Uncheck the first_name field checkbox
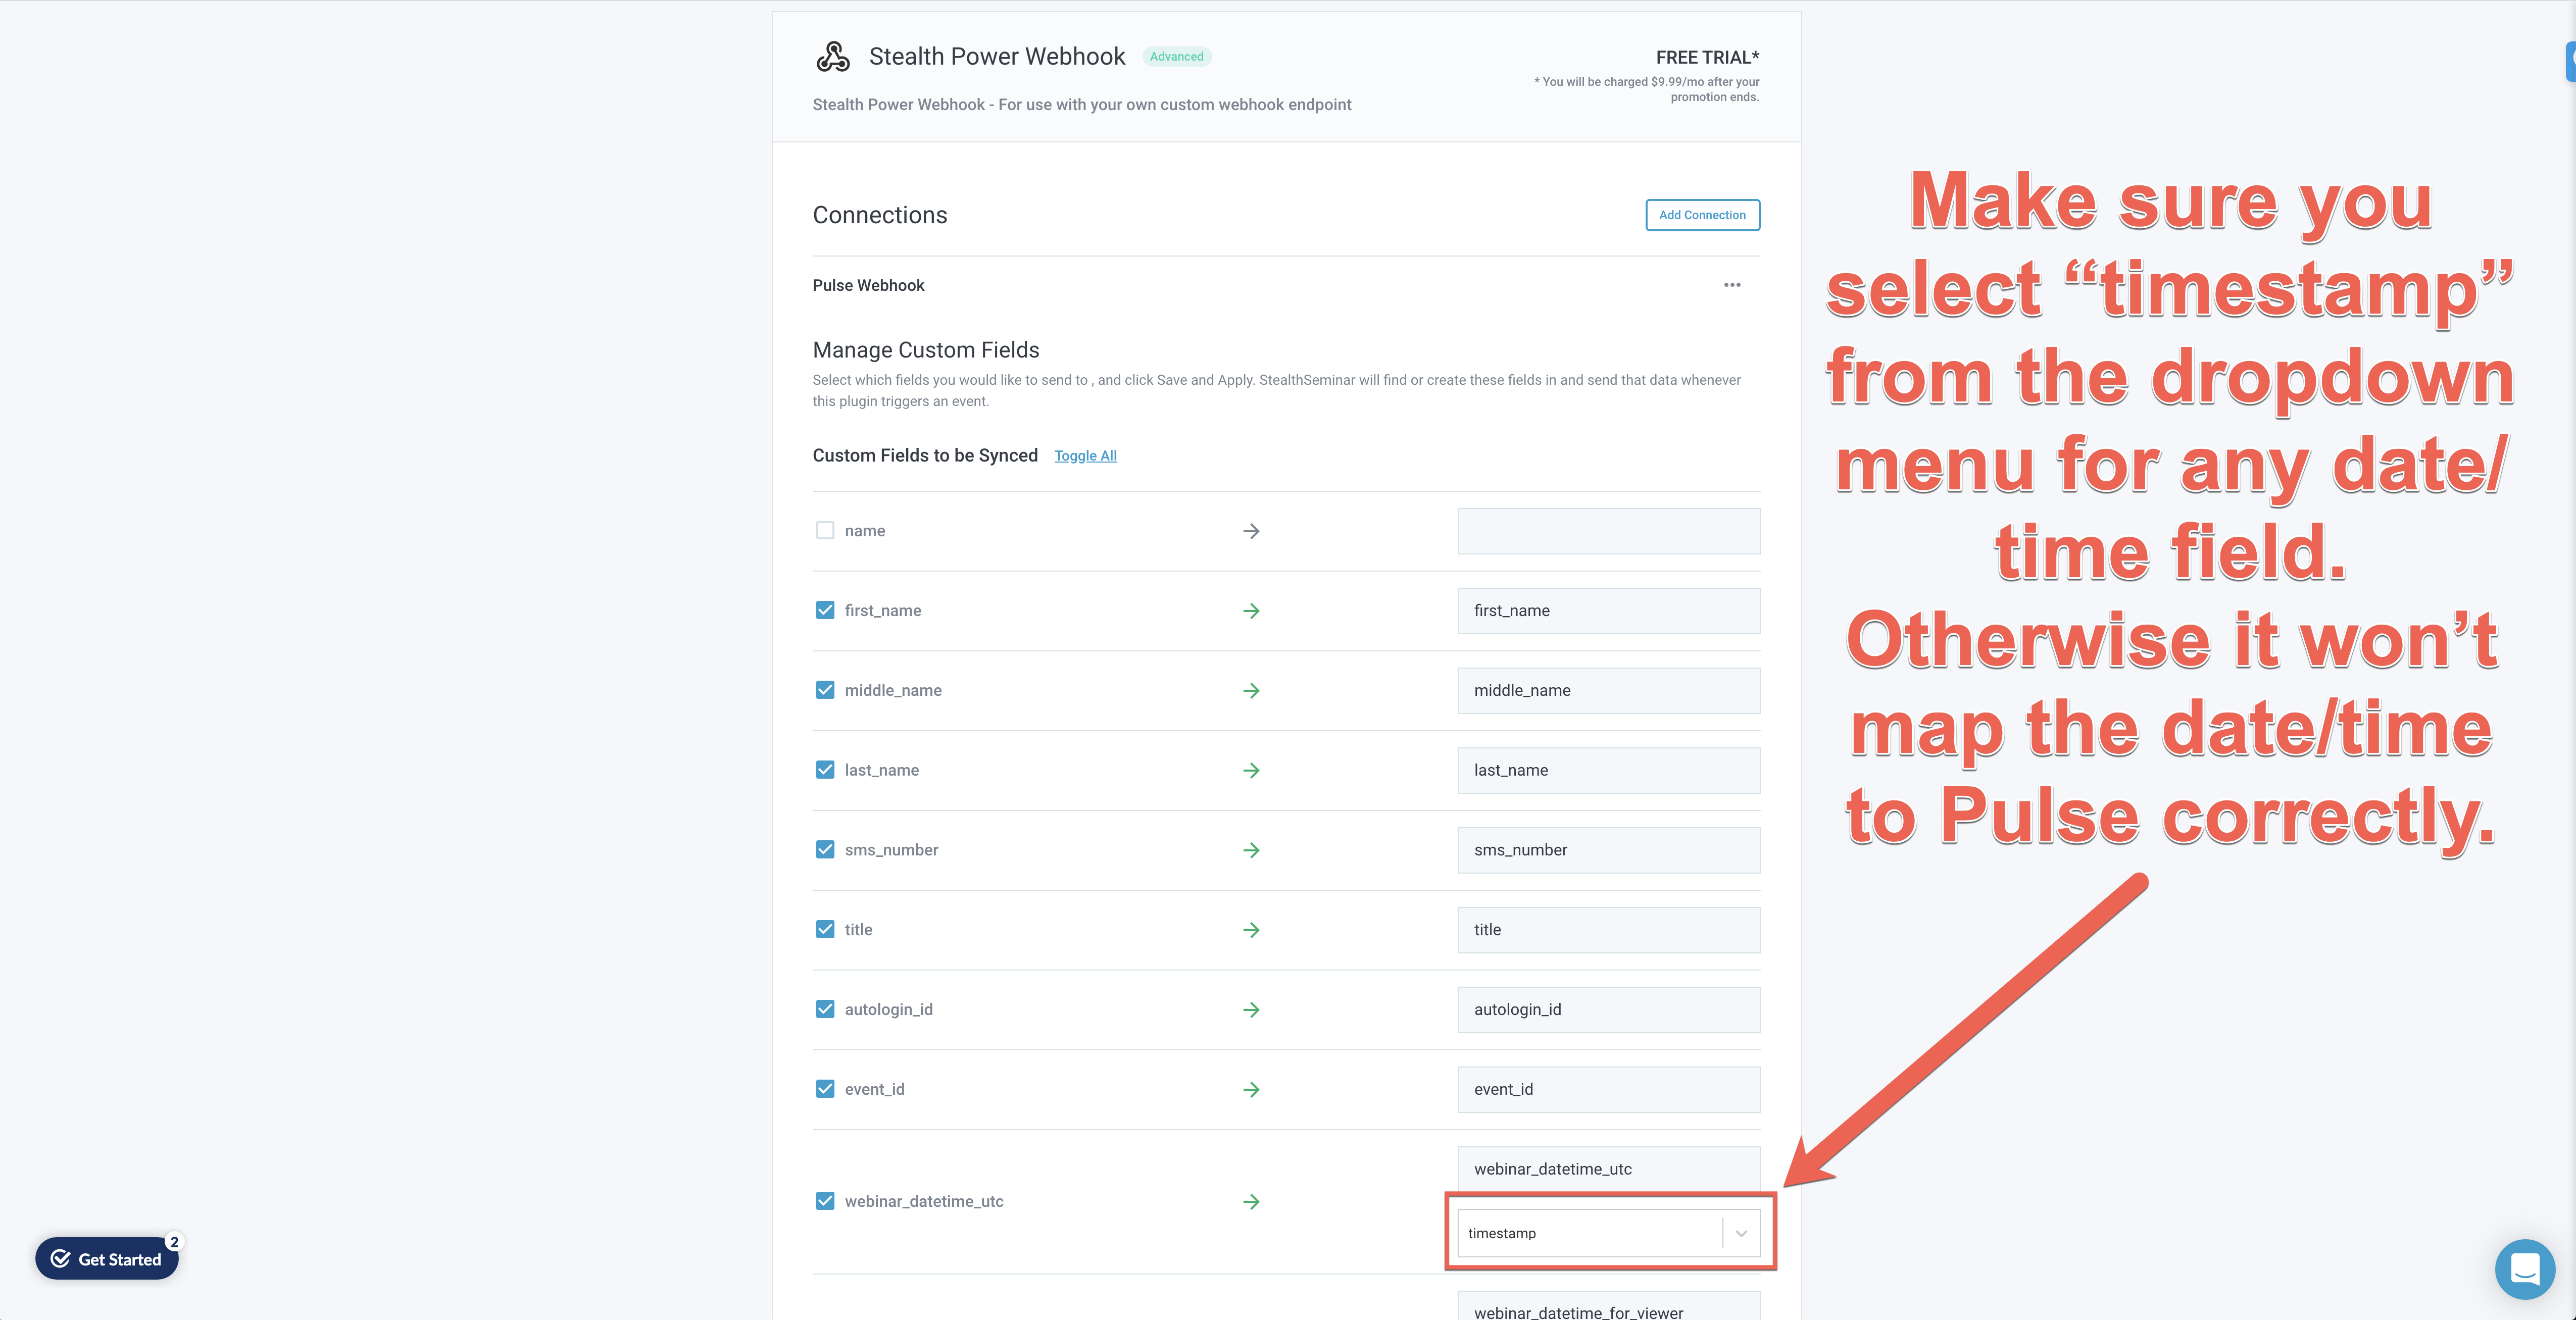Viewport: 2576px width, 1320px height. [x=825, y=610]
